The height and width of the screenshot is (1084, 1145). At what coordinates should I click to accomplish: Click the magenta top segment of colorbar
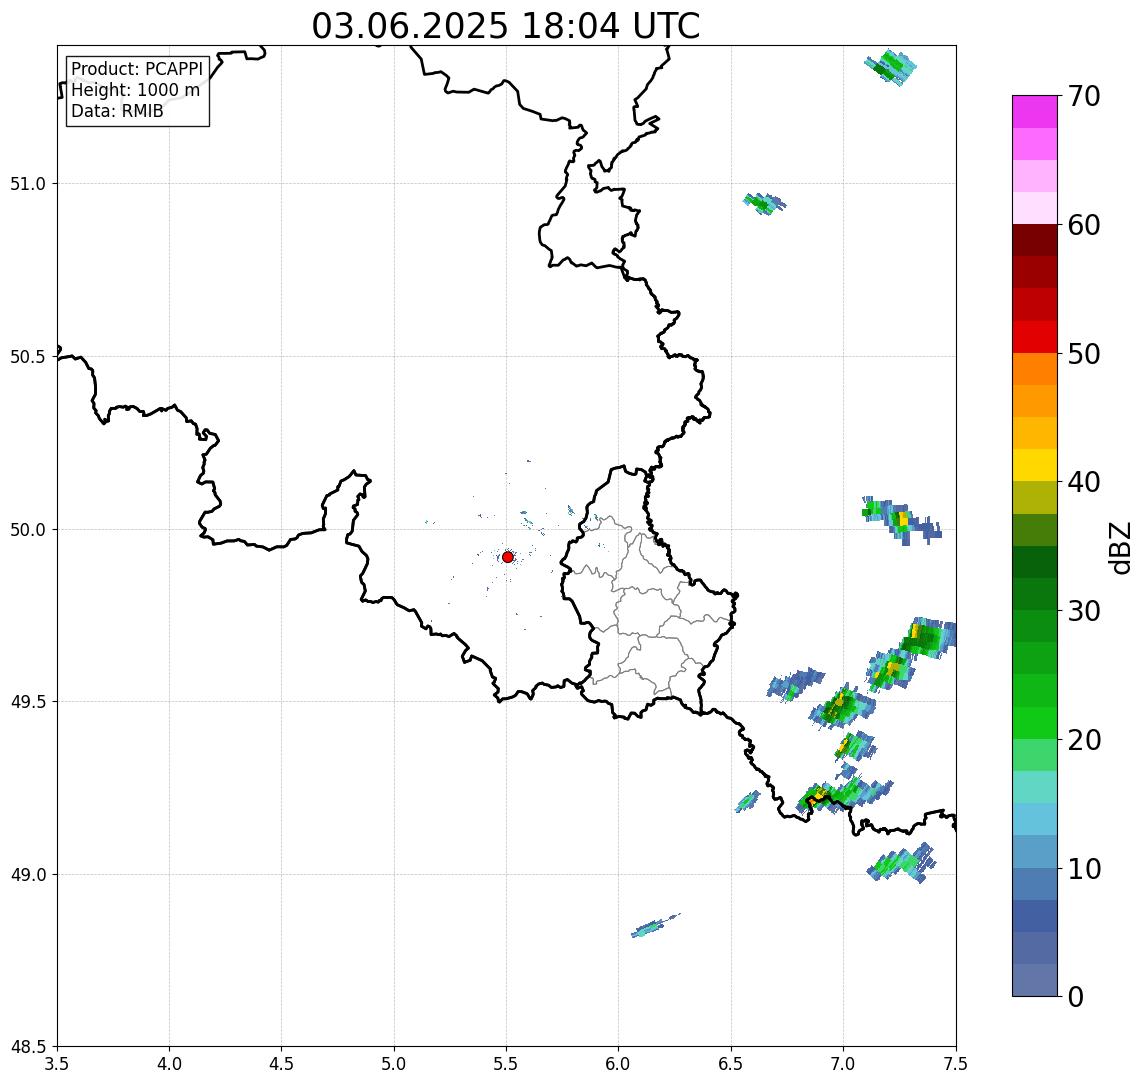click(1035, 112)
